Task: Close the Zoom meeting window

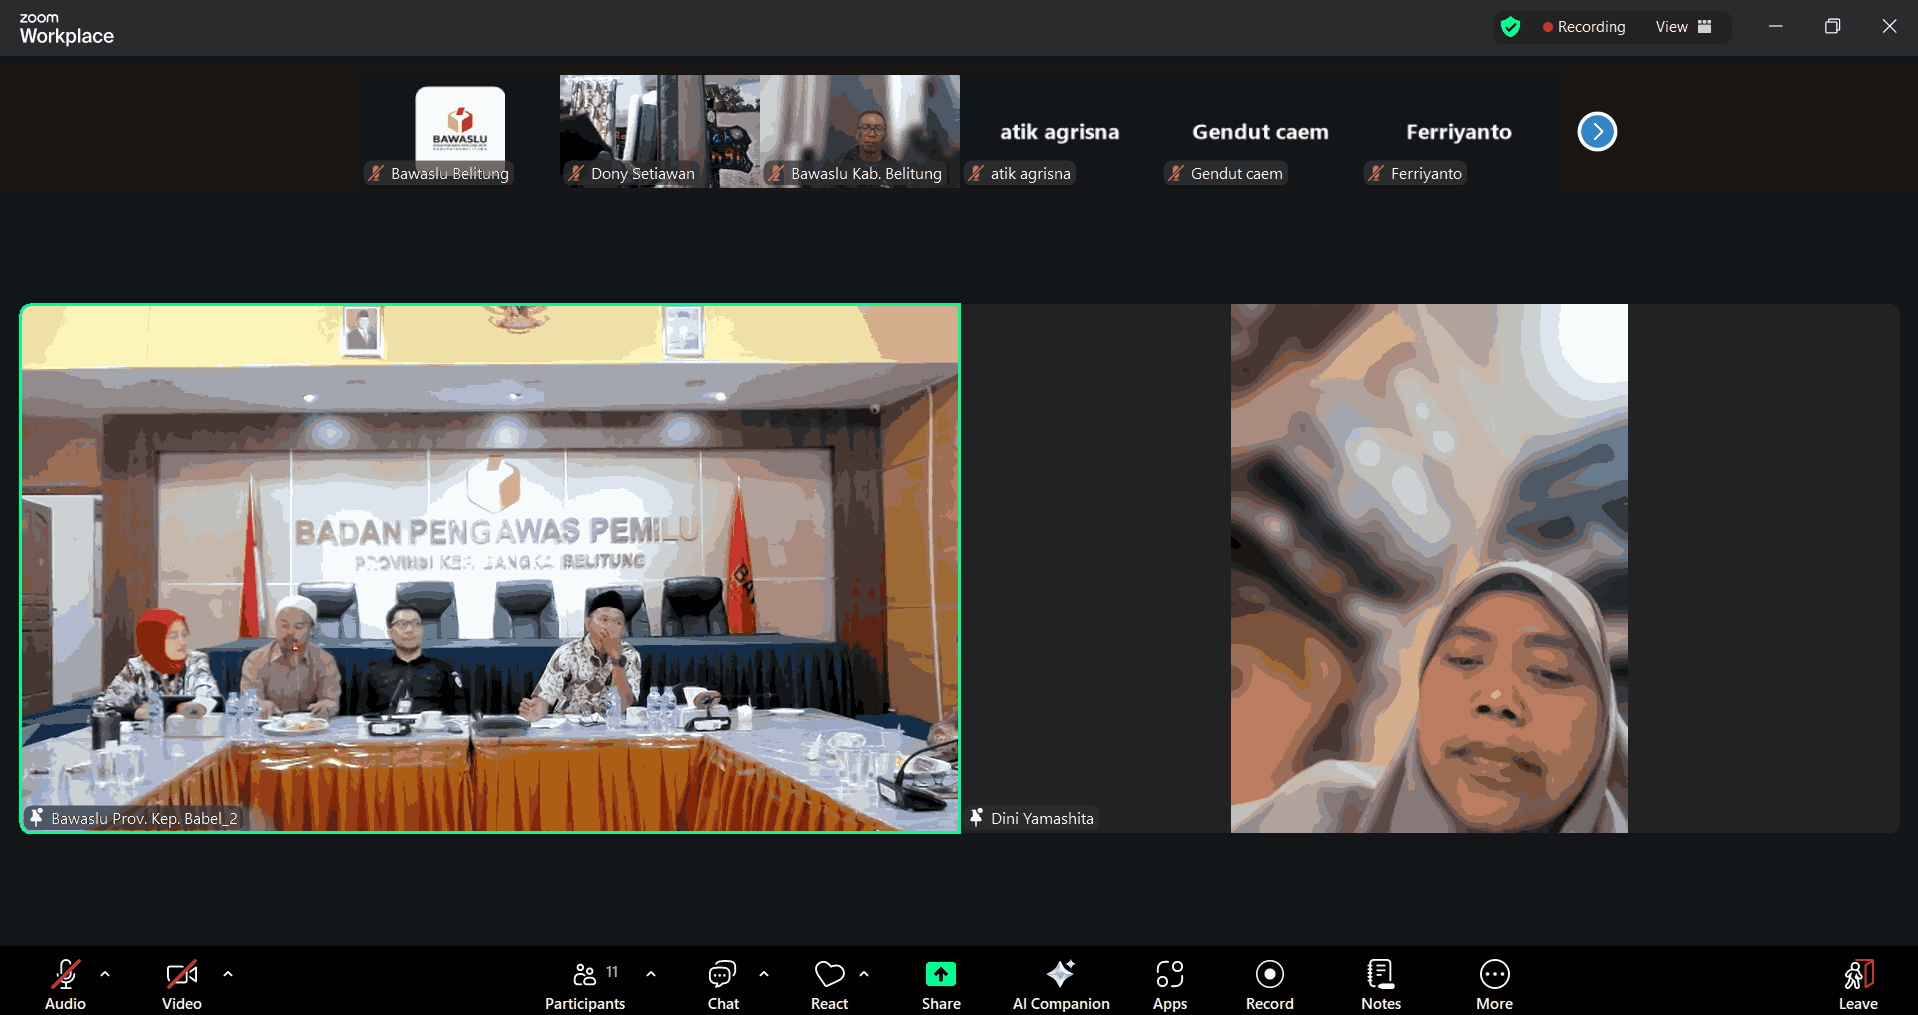Action: pos(1889,26)
